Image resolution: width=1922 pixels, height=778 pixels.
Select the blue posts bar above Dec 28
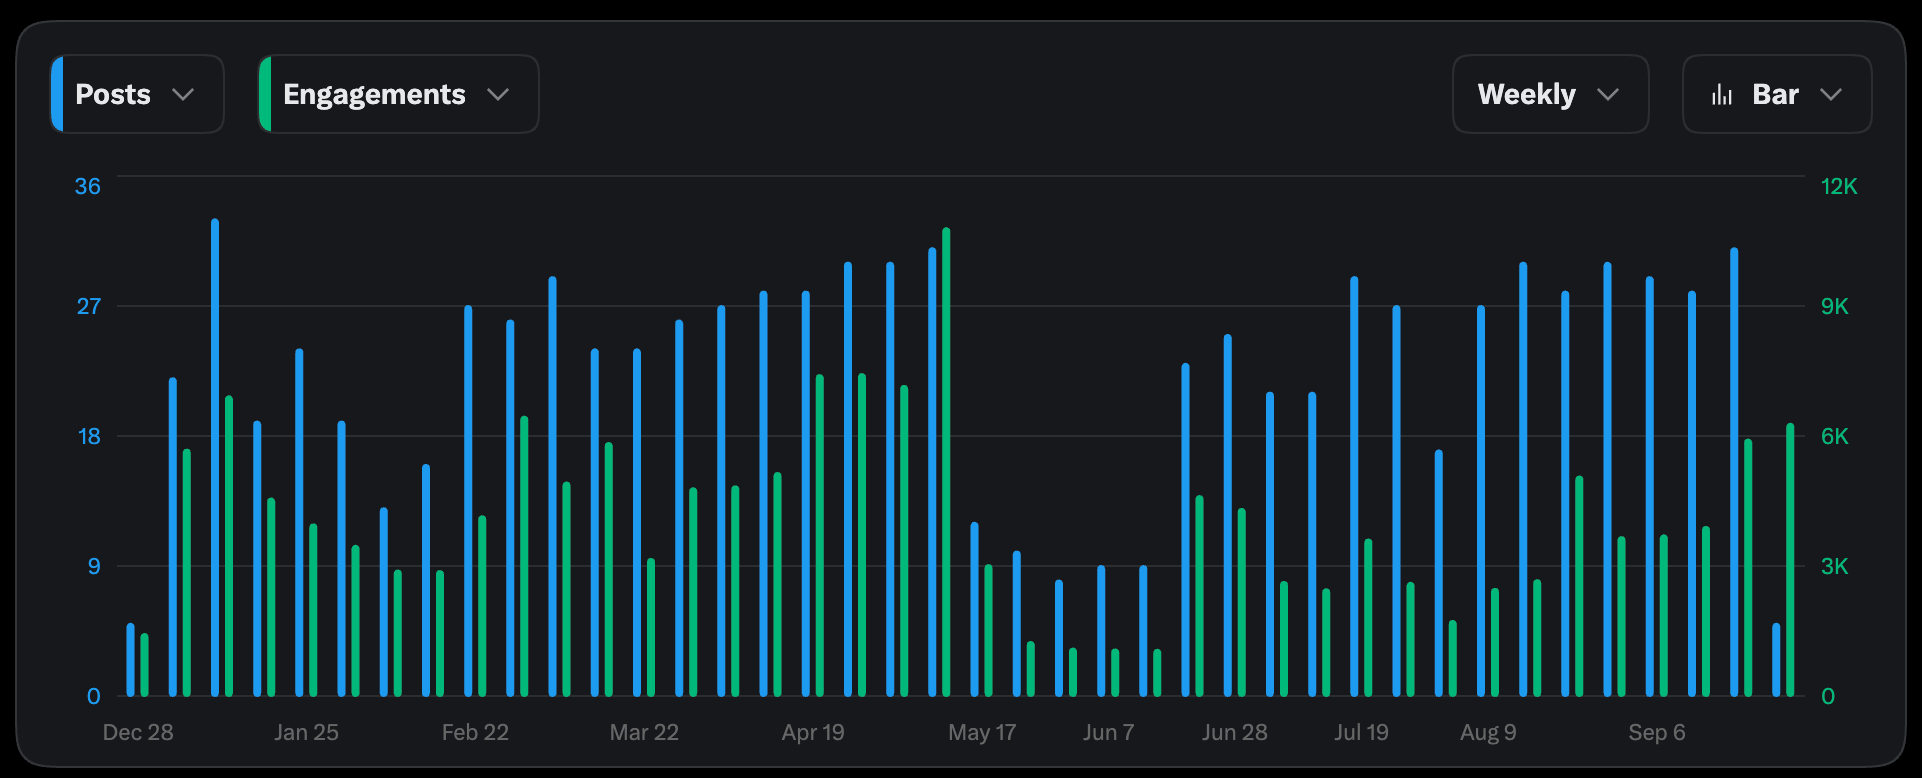(131, 660)
